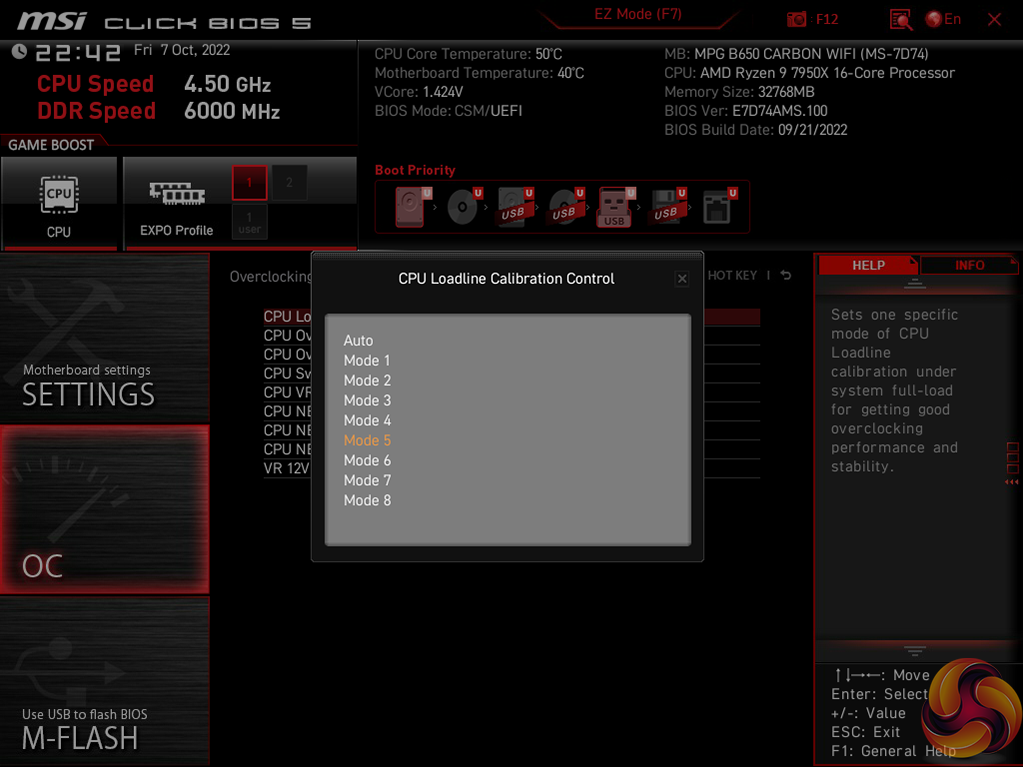Select USB key boot device icon
This screenshot has height=767, width=1023.
click(x=616, y=207)
